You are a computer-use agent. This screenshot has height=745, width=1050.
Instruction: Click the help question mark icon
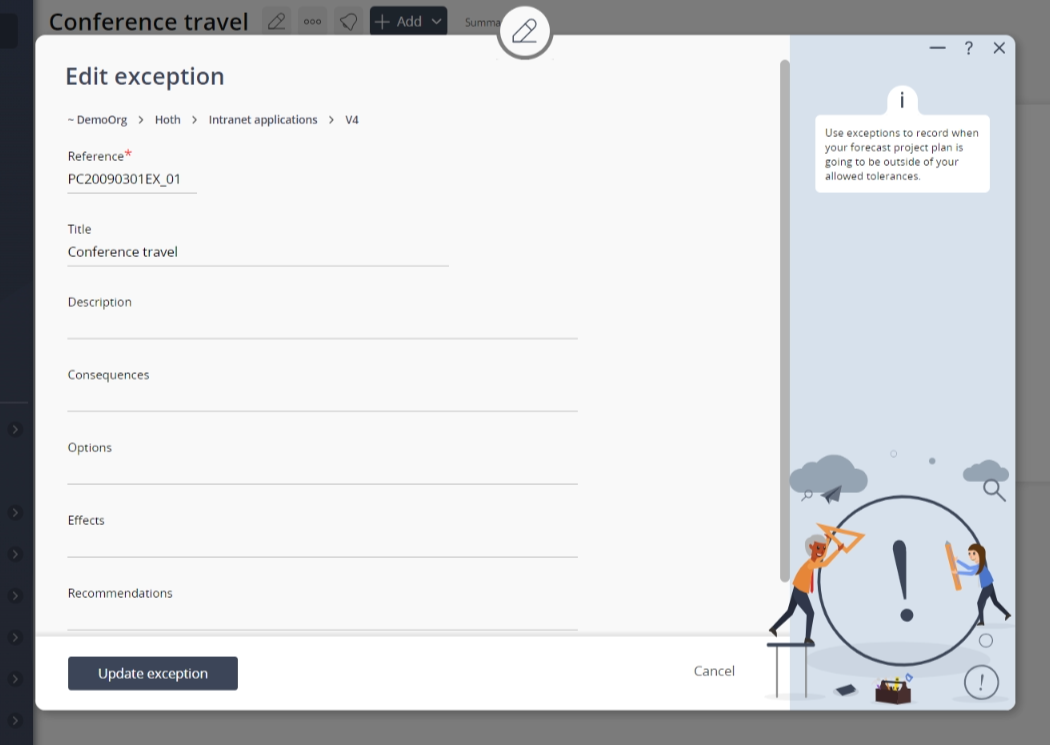[968, 48]
